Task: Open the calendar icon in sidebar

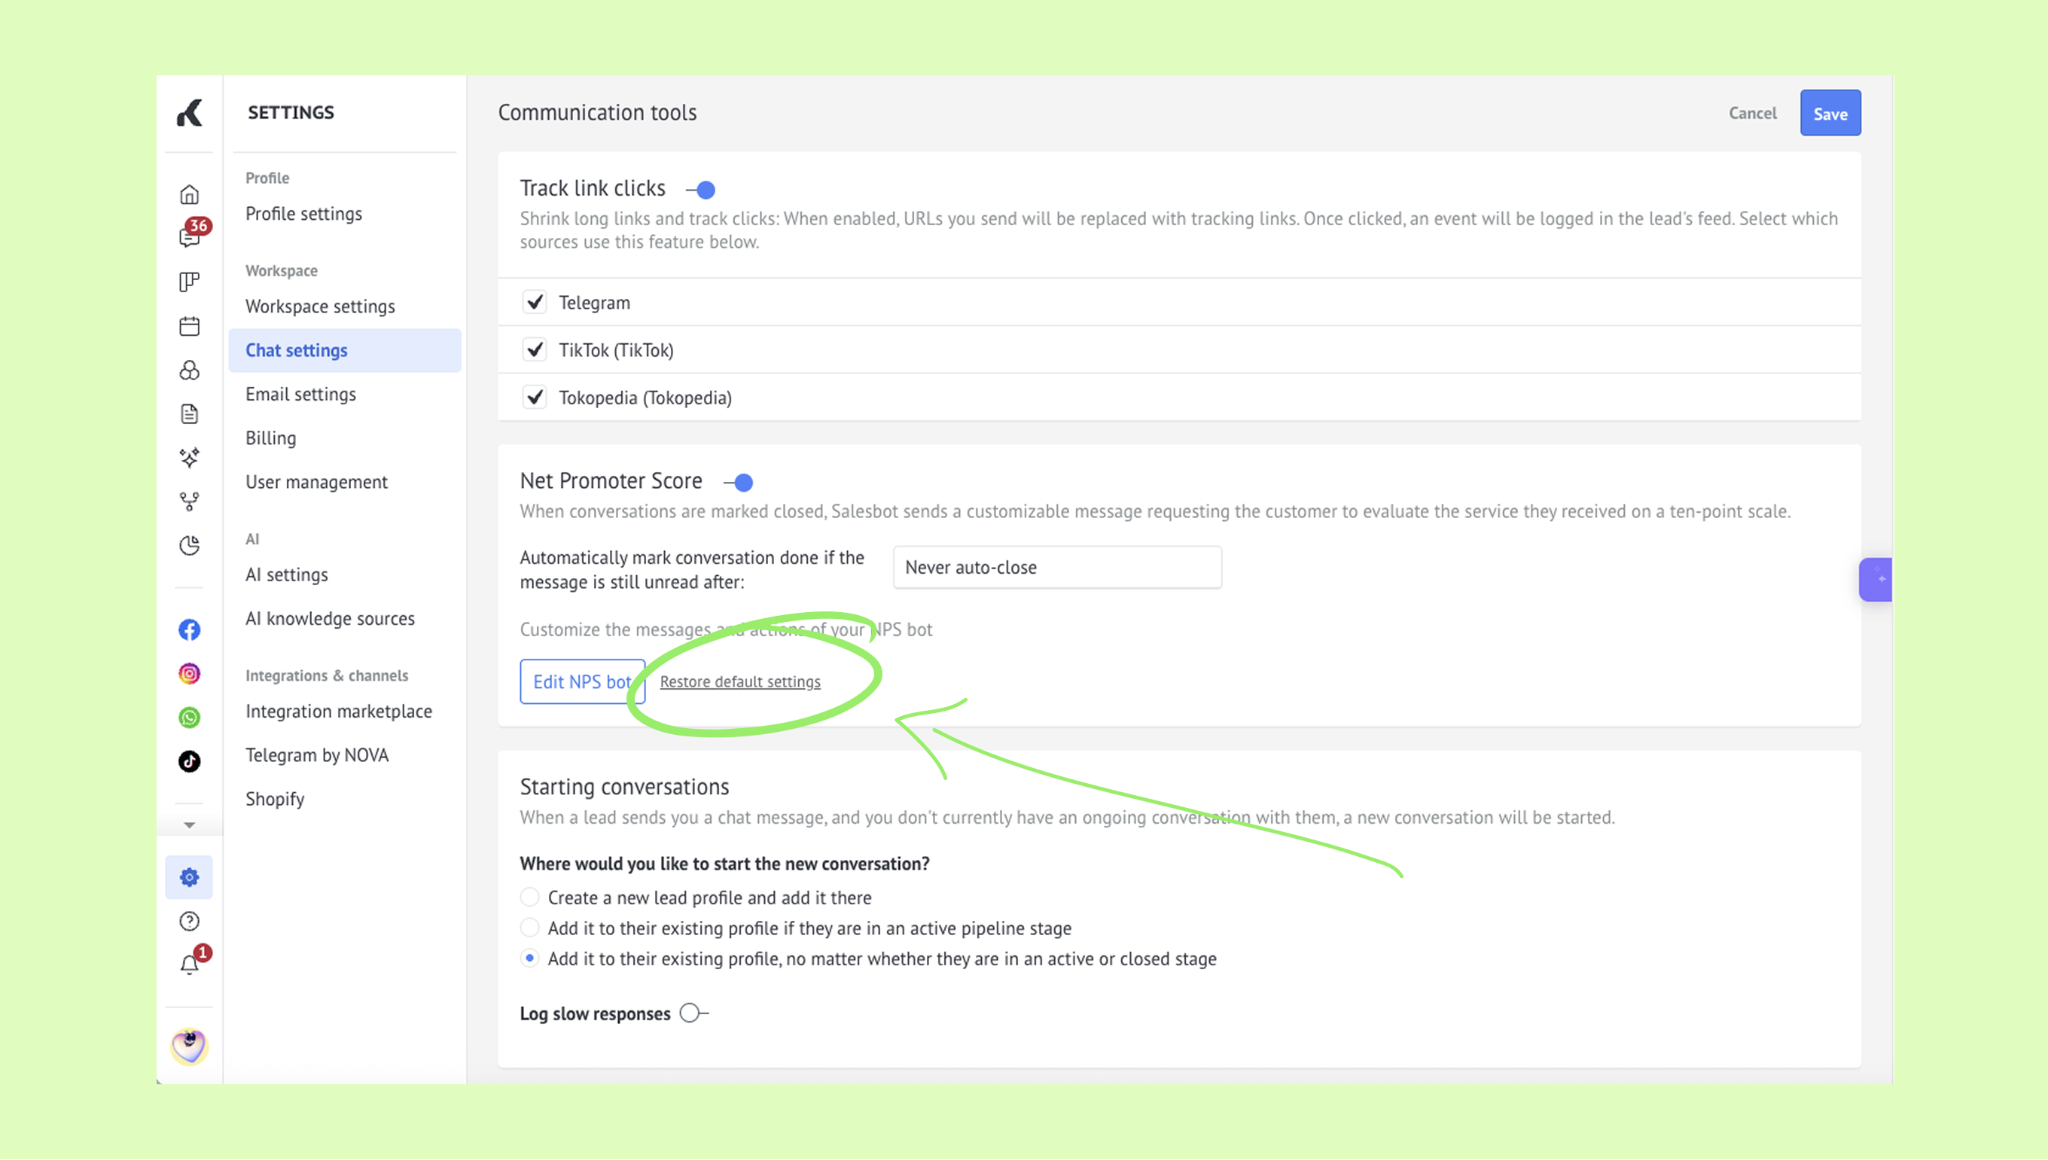Action: click(x=189, y=326)
